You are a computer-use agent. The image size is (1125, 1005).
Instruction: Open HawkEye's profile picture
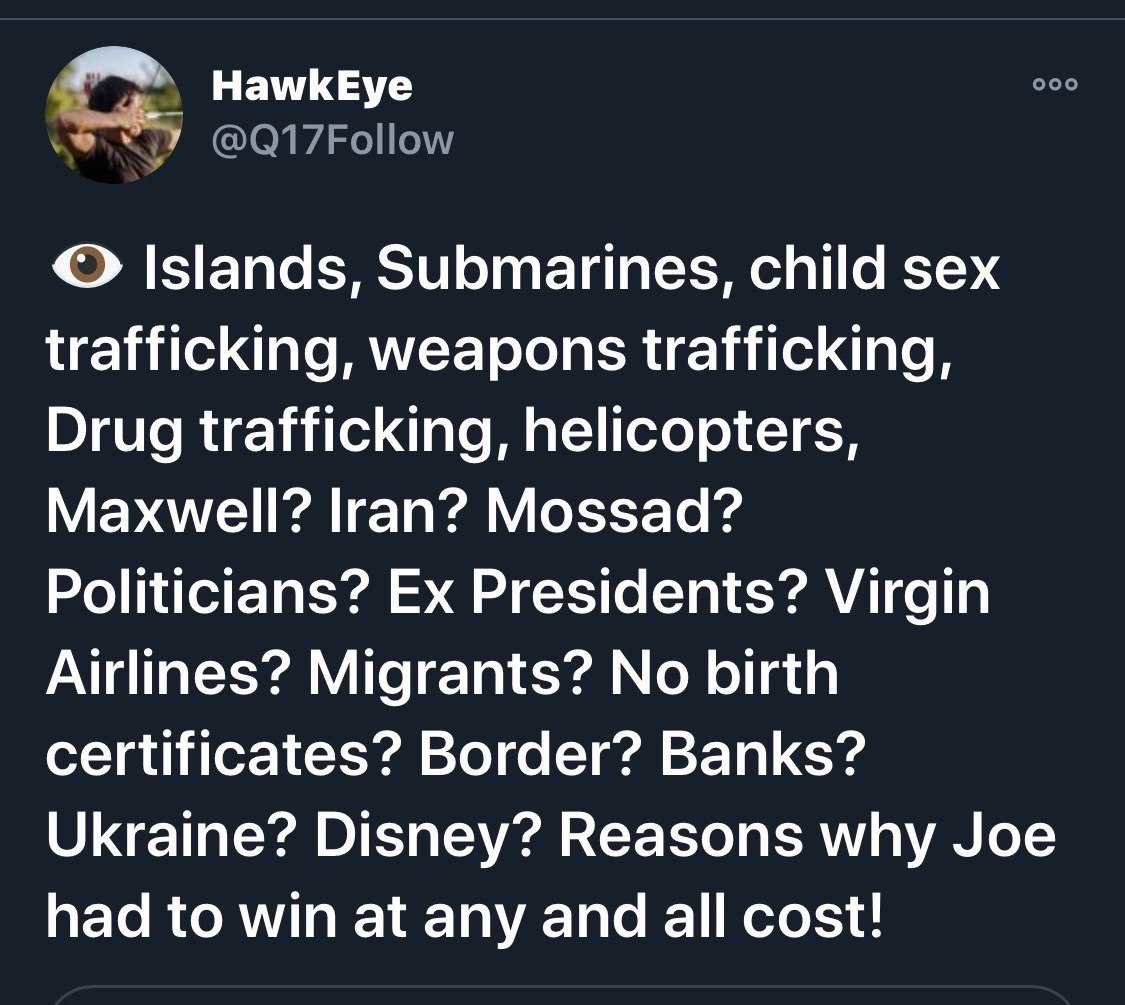[114, 115]
